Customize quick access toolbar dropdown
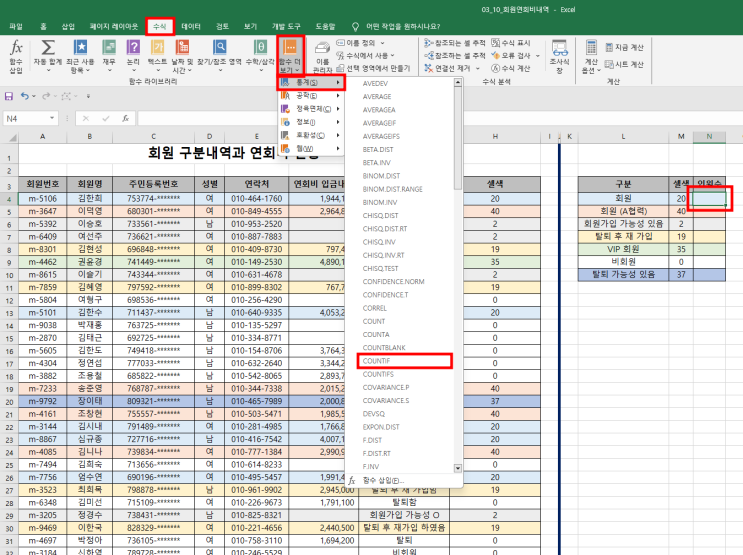The image size is (743, 555). click(88, 97)
